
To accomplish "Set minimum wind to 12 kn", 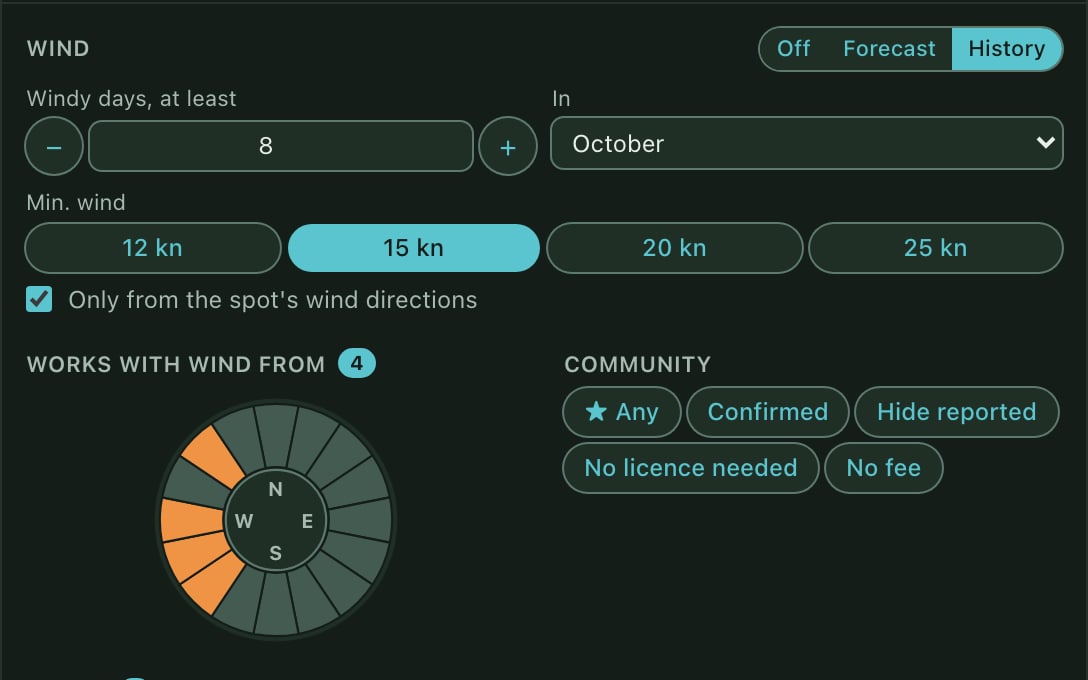I will pos(153,248).
